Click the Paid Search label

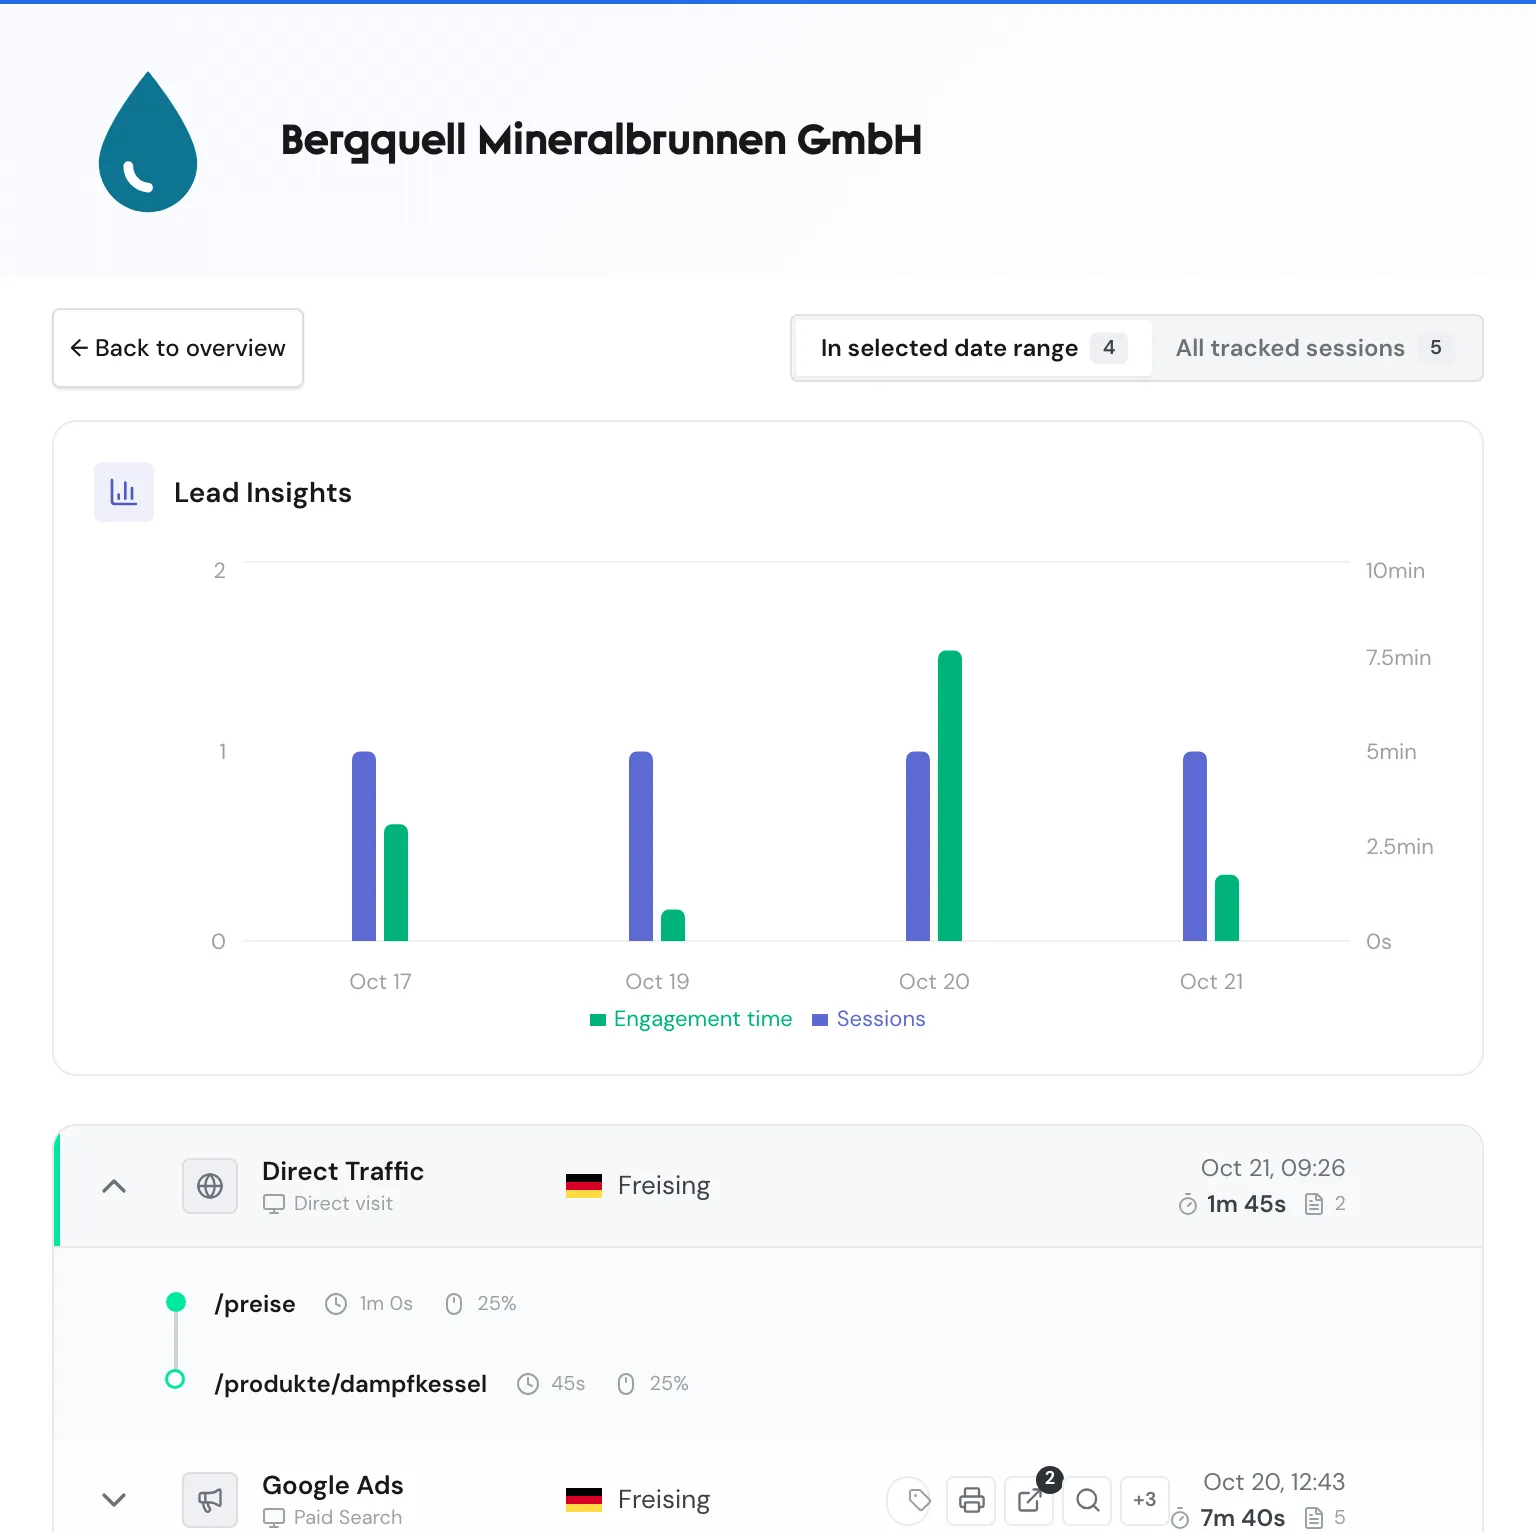click(348, 1517)
